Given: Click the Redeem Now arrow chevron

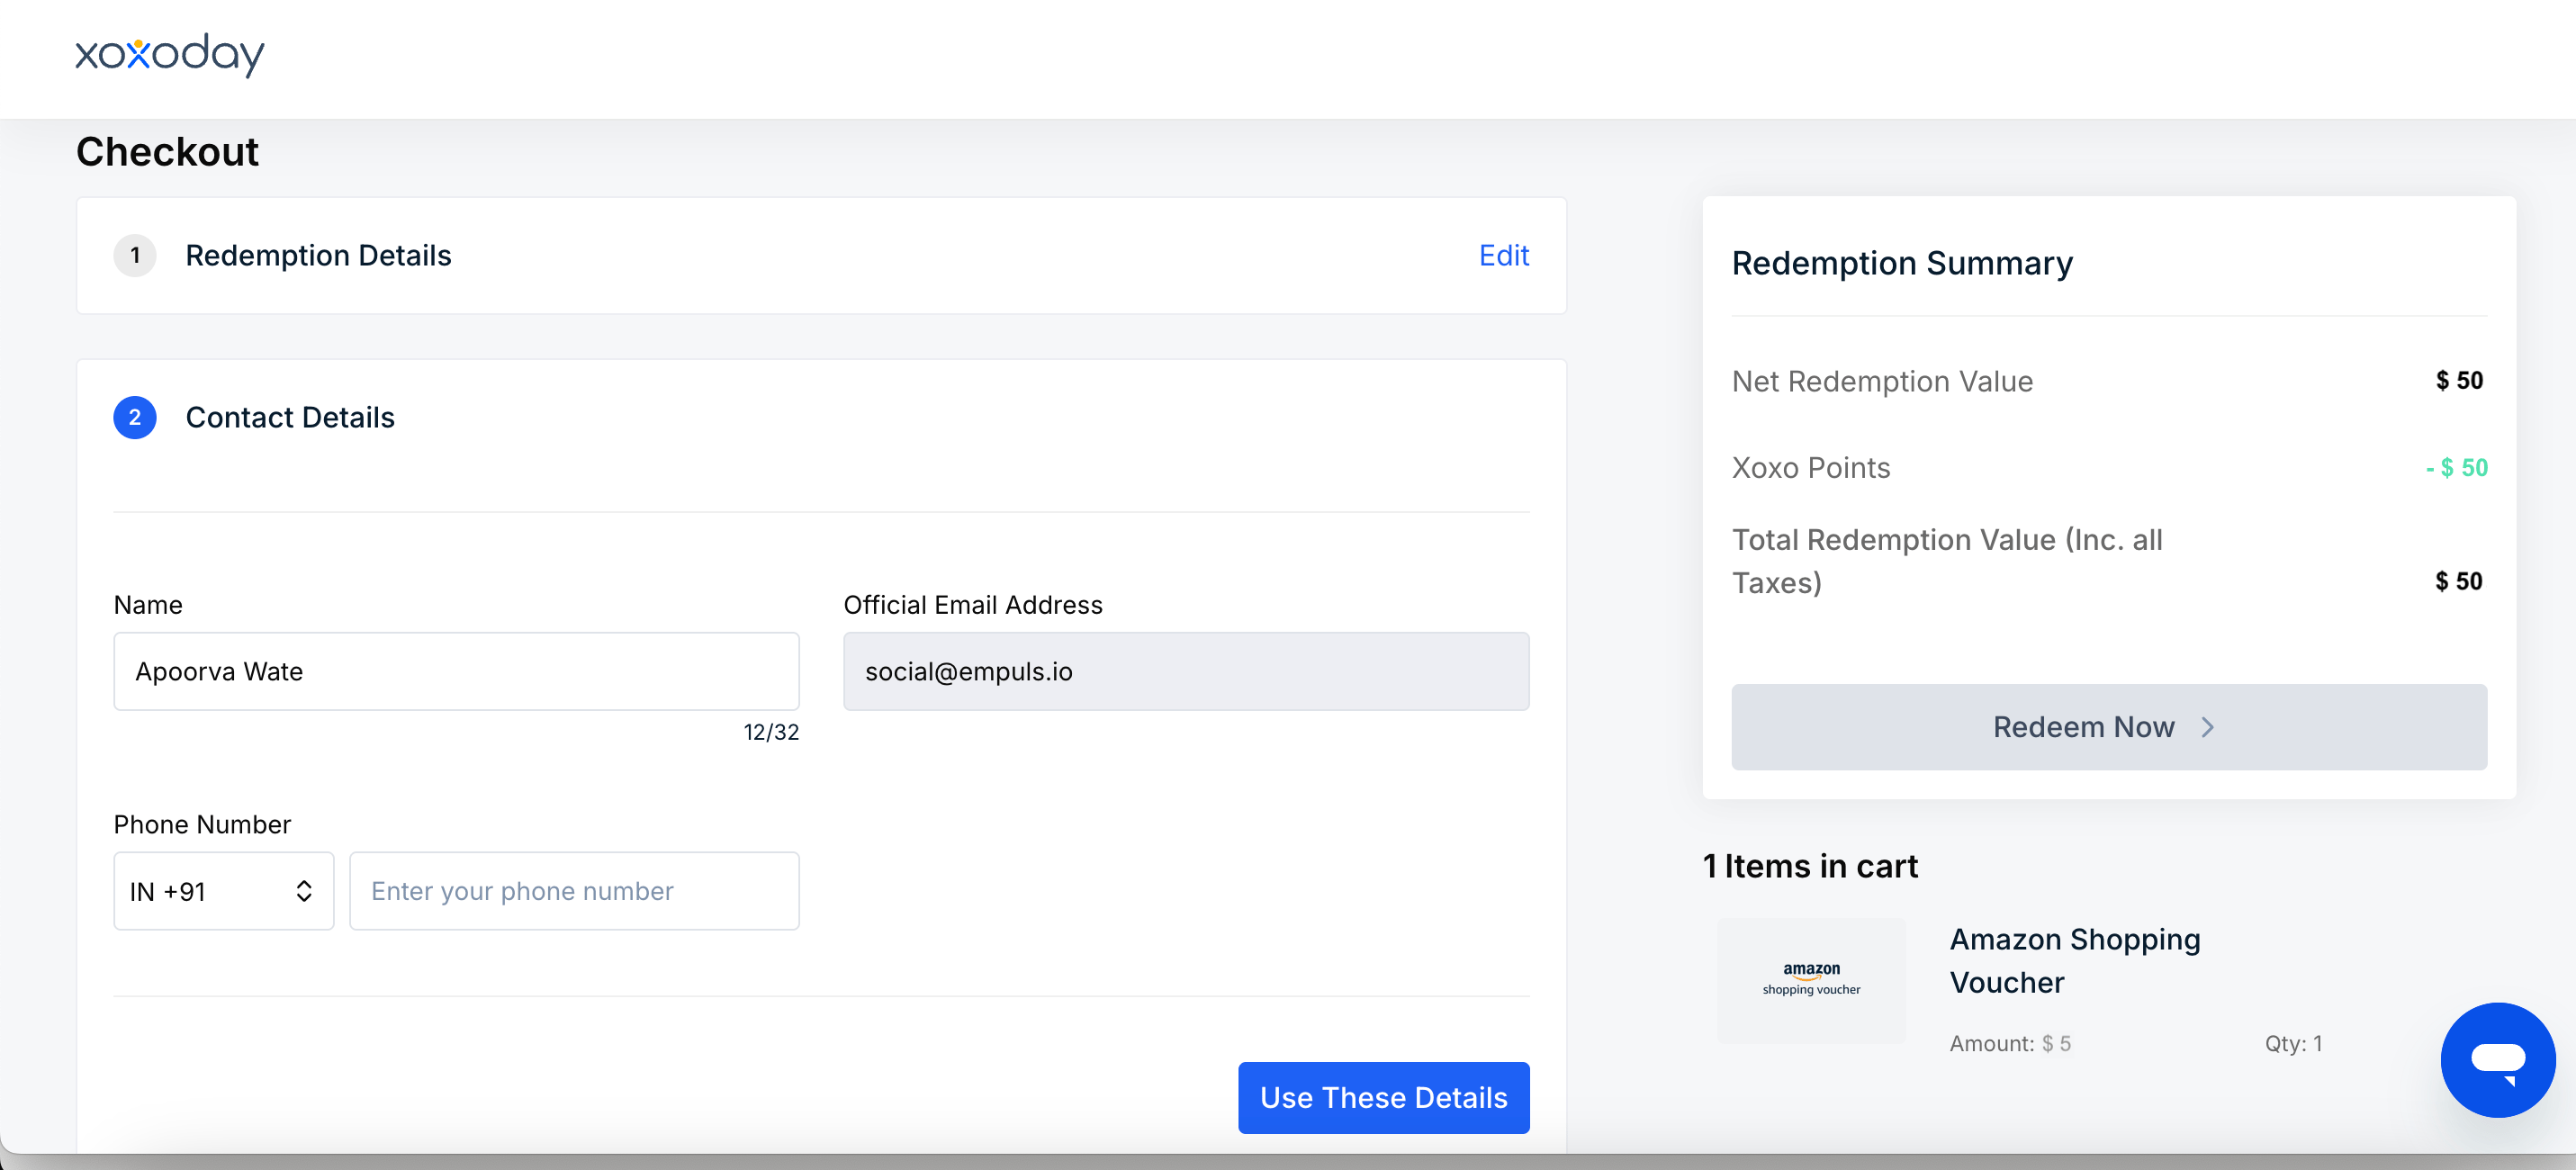Looking at the screenshot, I should (x=2208, y=727).
